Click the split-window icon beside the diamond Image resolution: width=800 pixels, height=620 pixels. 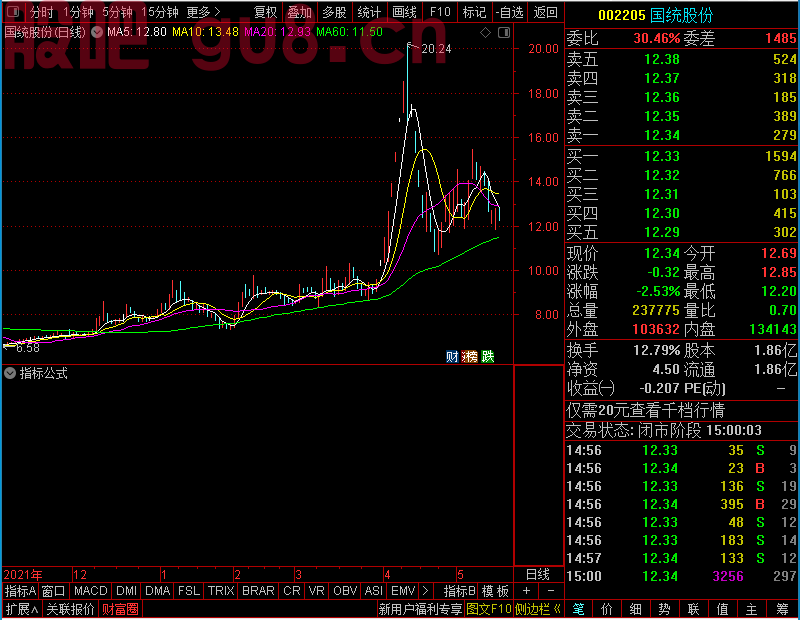click(504, 33)
